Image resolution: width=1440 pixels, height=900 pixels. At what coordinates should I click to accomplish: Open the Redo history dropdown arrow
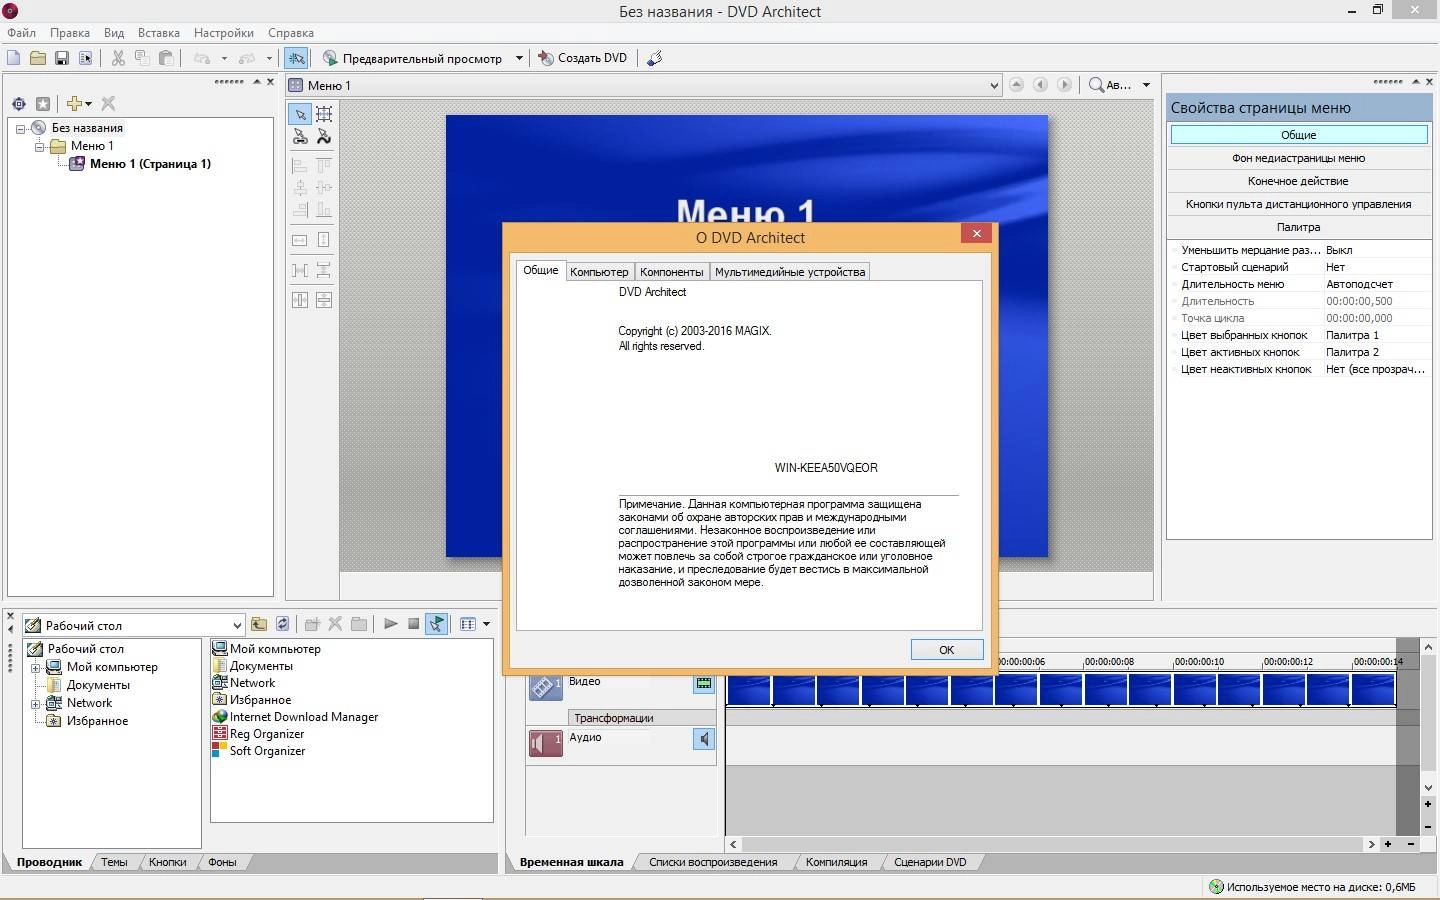tap(269, 58)
